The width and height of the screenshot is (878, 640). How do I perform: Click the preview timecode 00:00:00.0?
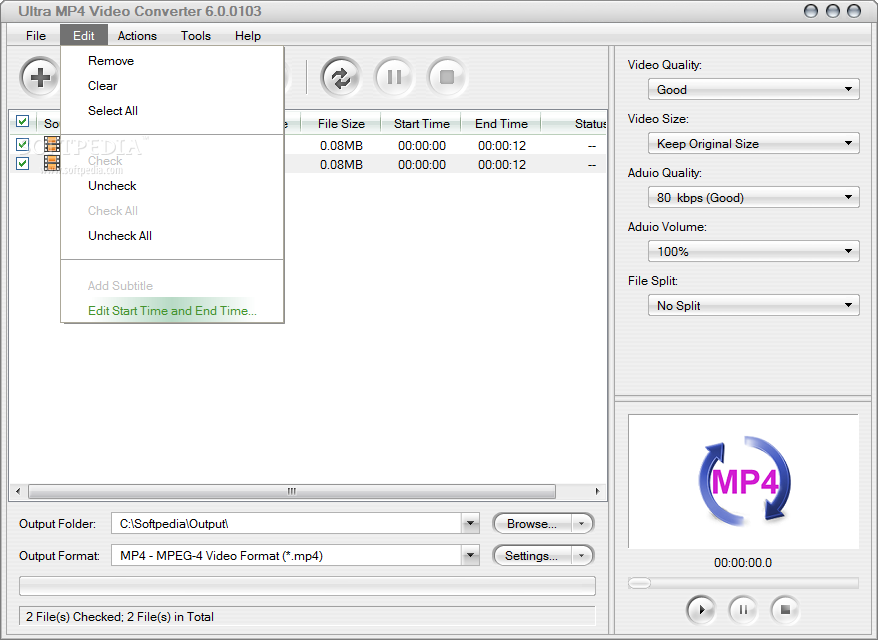click(x=742, y=562)
